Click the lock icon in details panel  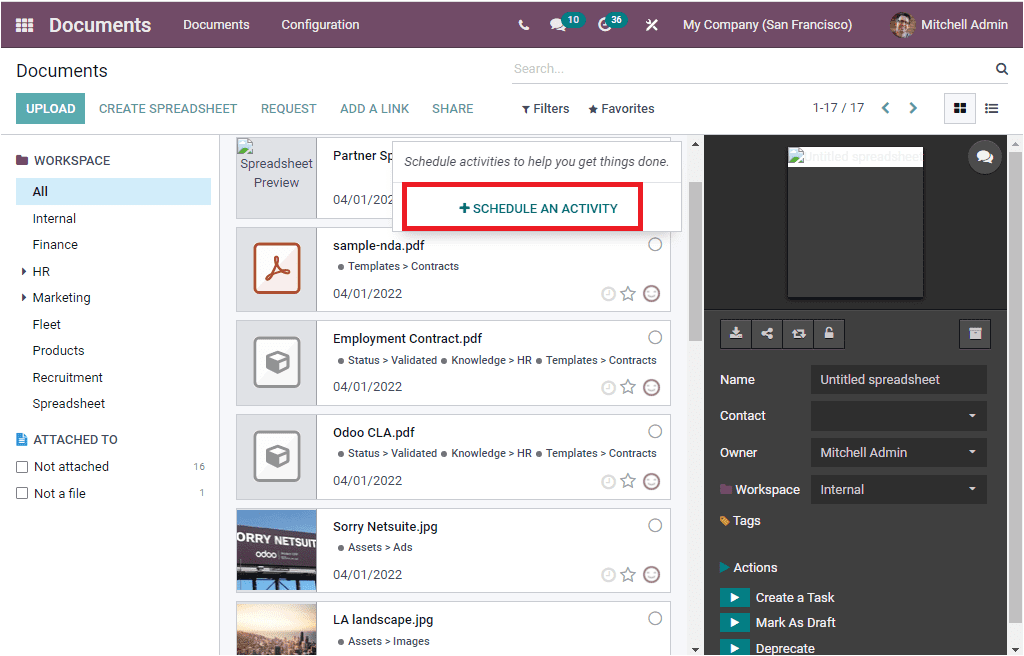tap(829, 334)
